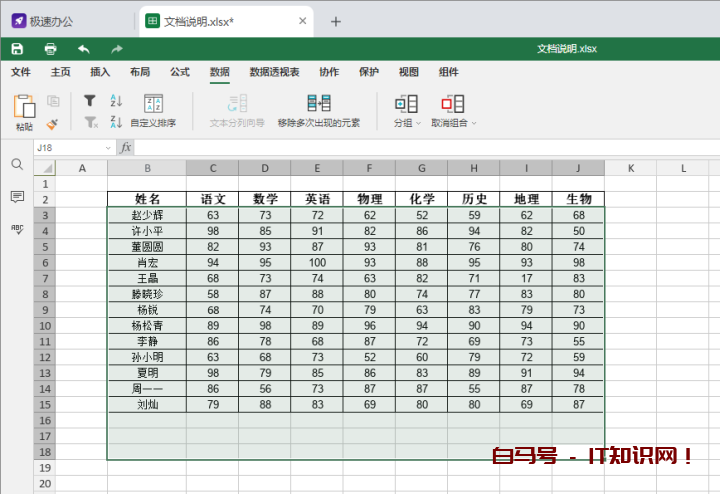
Task: Open the 文件 menu
Action: pyautogui.click(x=21, y=72)
